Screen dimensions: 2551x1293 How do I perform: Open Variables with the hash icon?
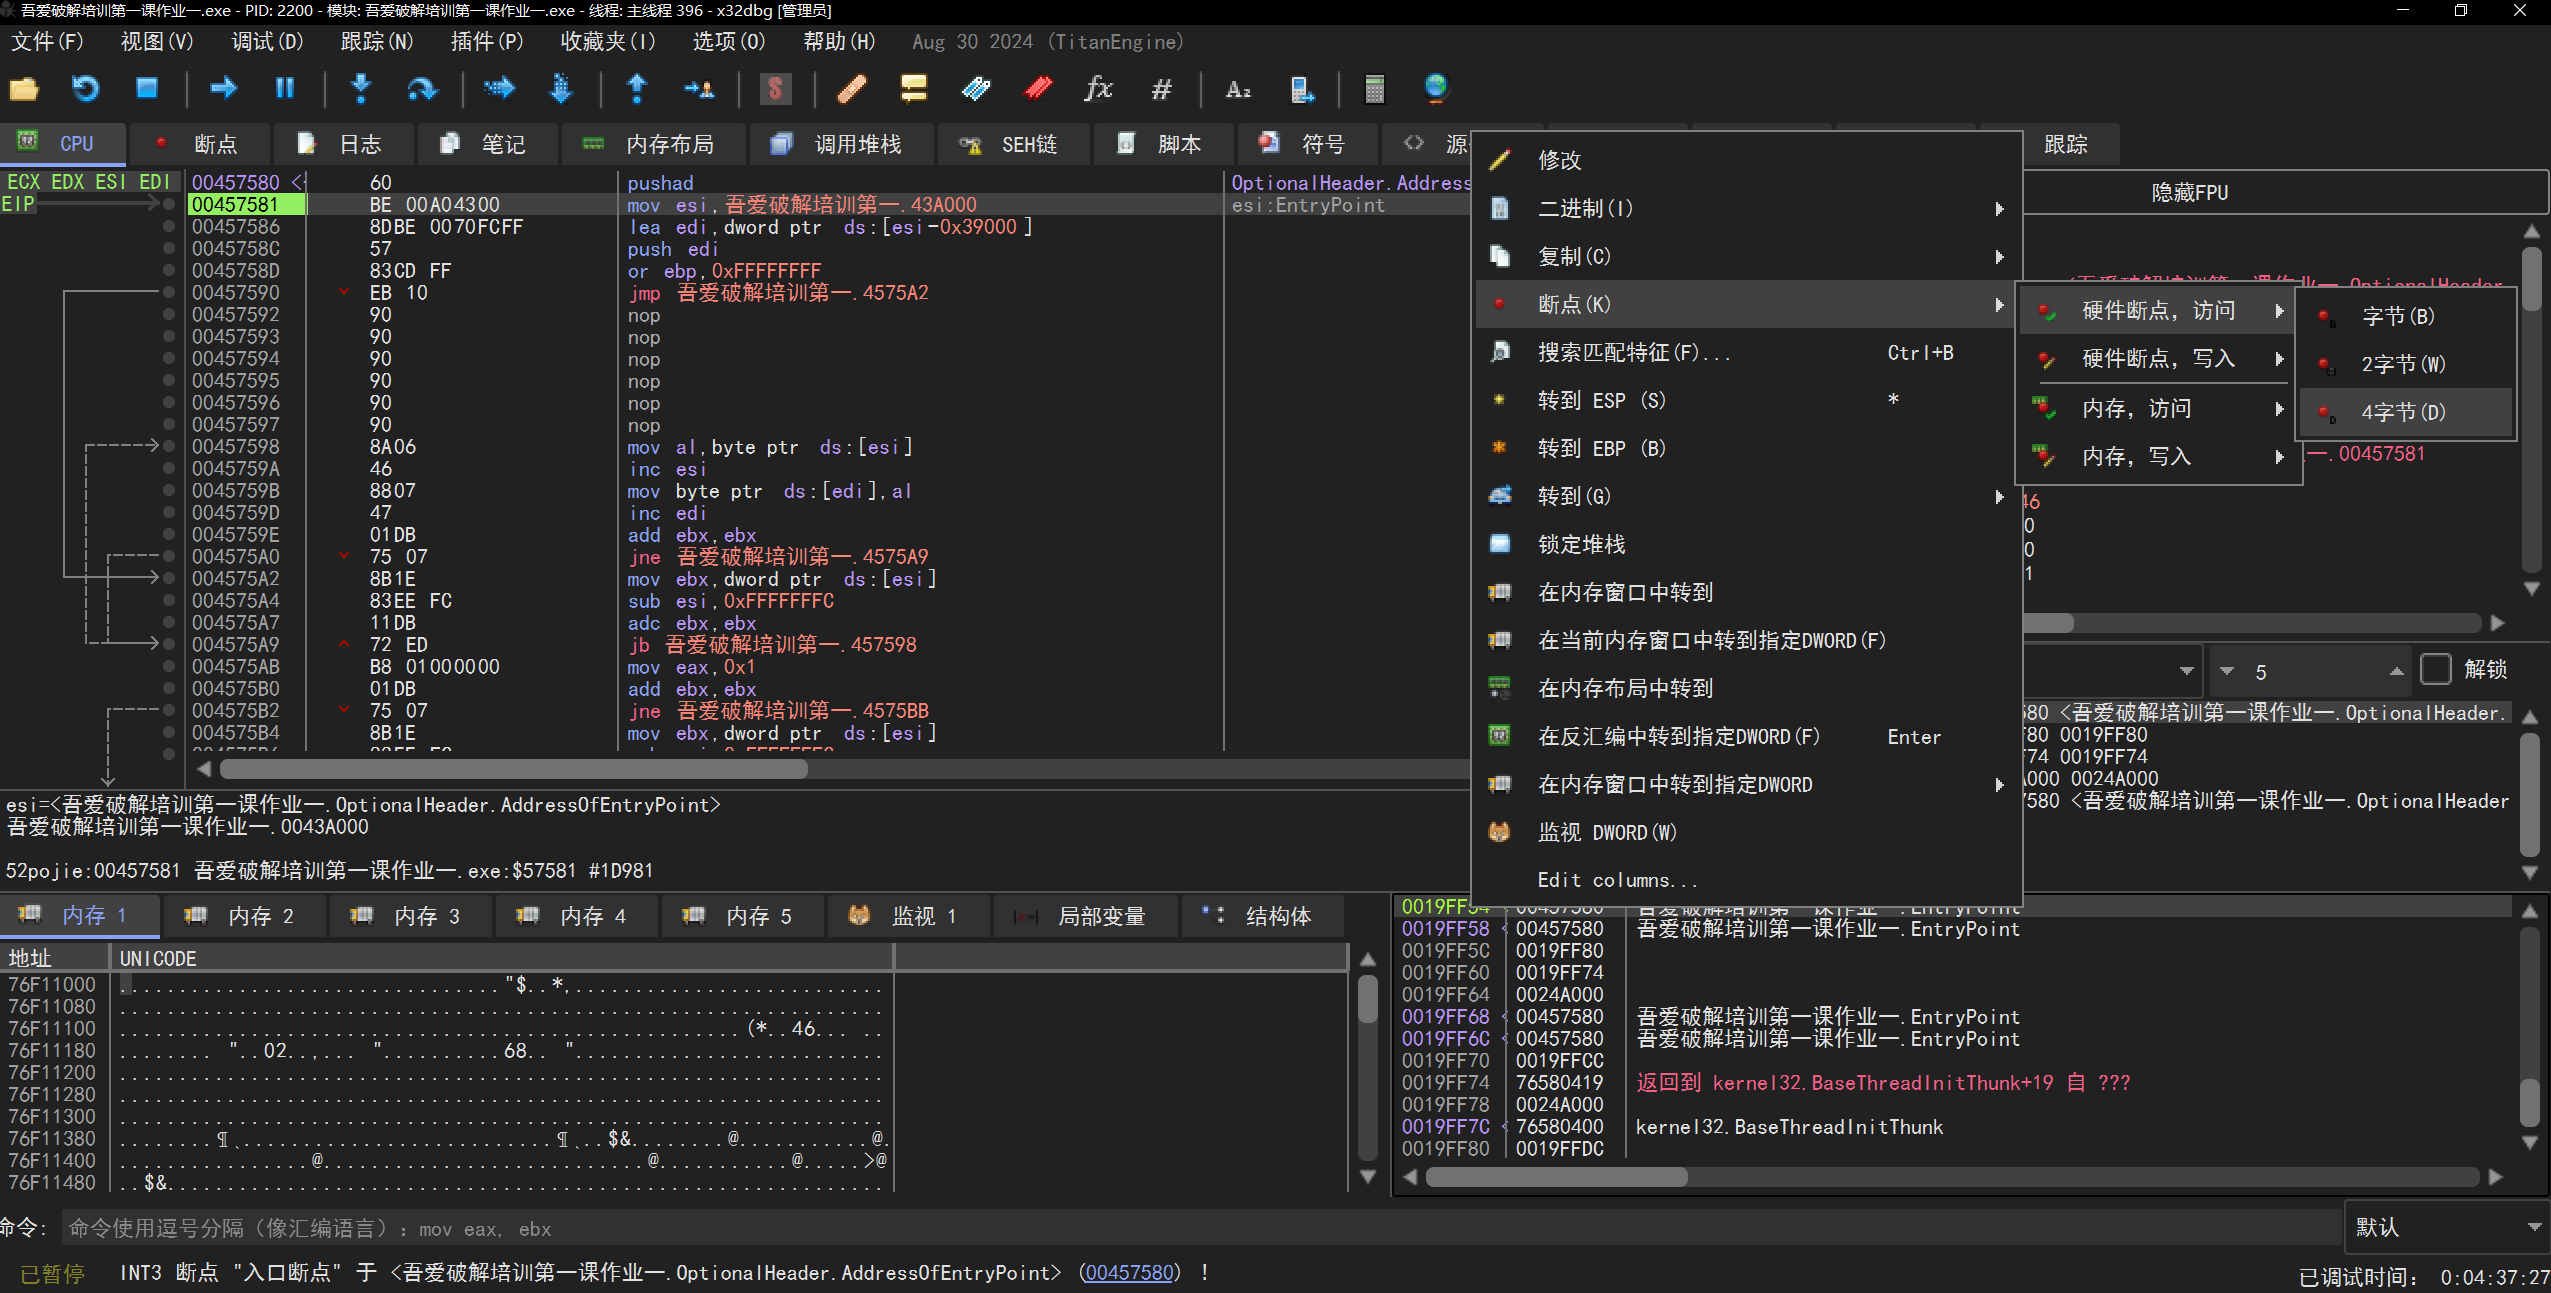click(1161, 89)
